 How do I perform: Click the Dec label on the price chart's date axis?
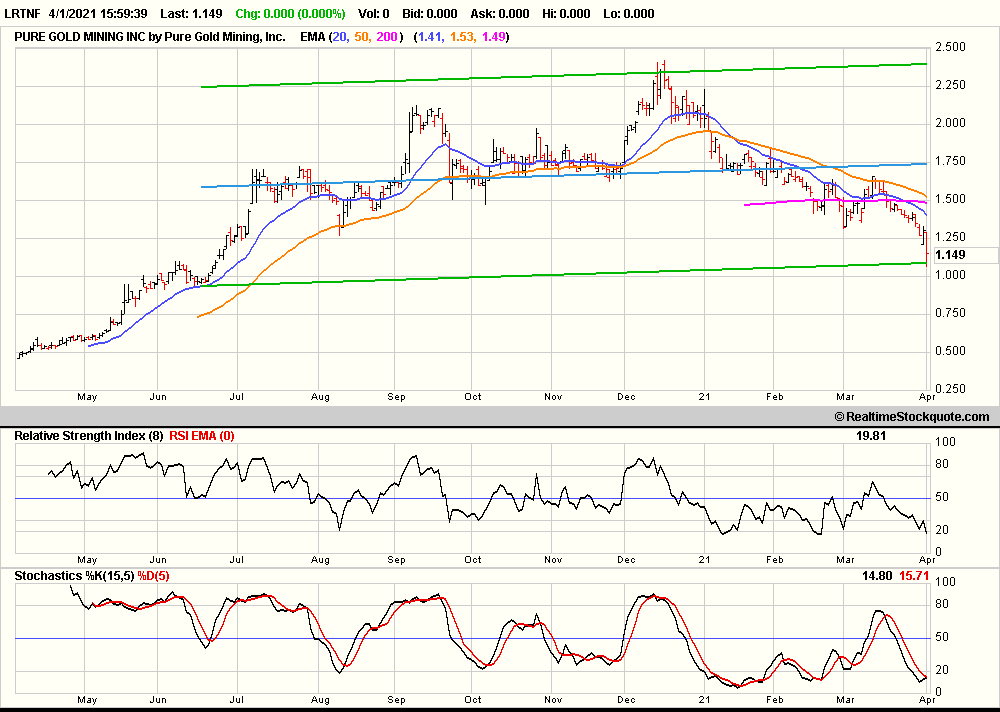pos(627,396)
